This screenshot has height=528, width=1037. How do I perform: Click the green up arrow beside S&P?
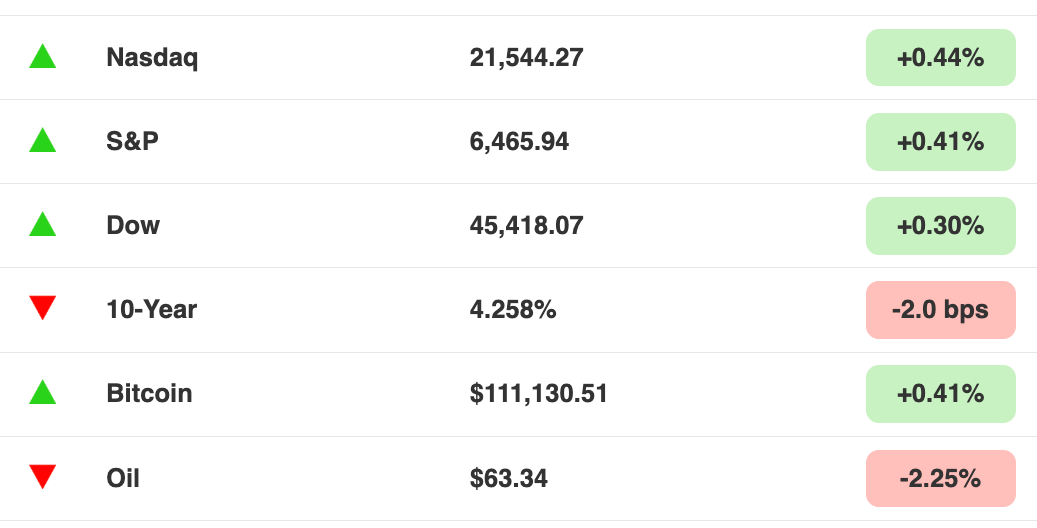click(x=42, y=140)
